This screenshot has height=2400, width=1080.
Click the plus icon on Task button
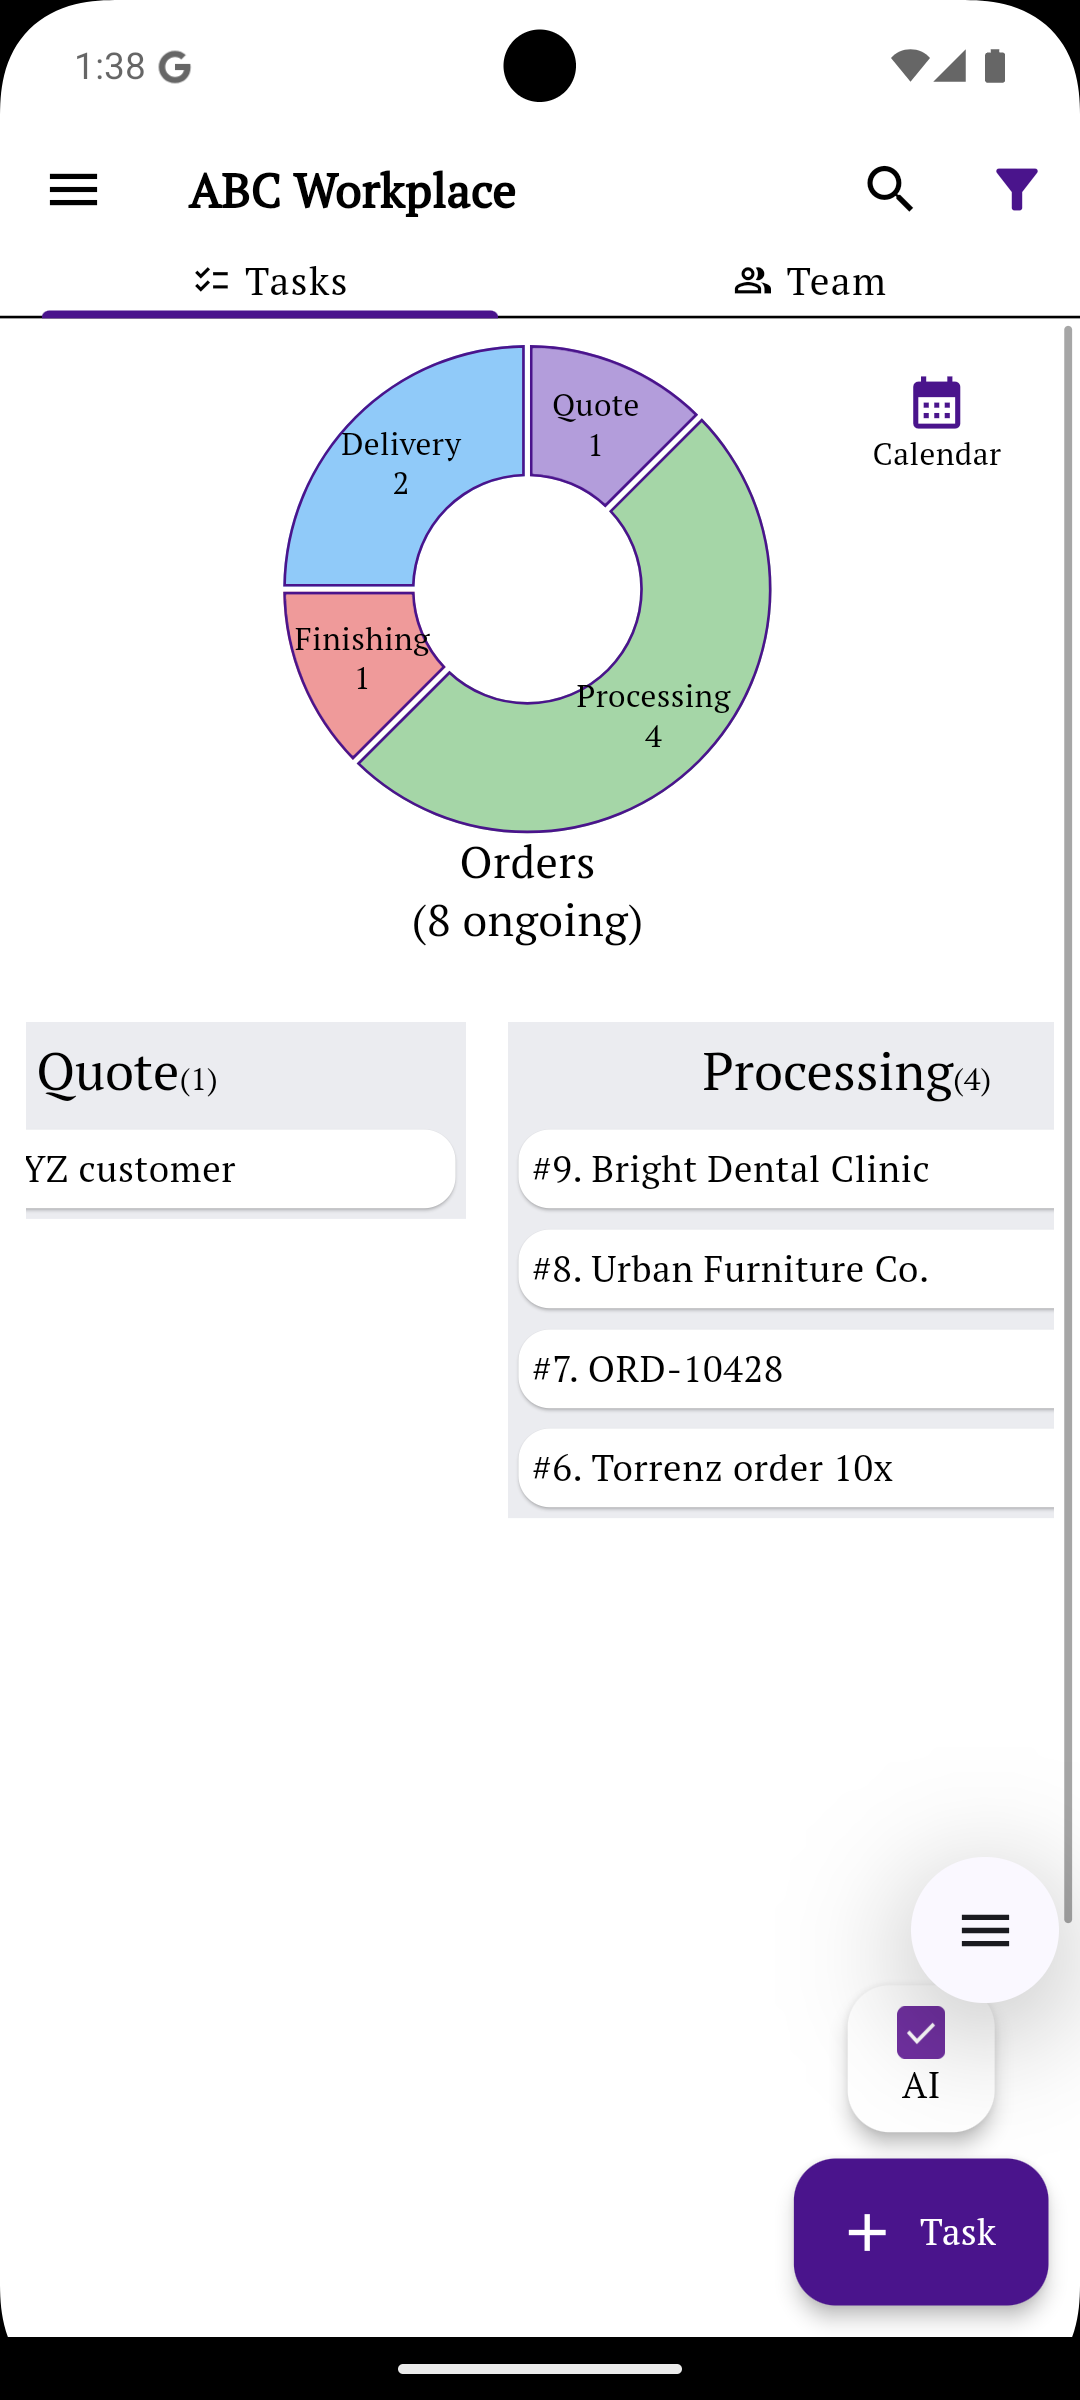867,2232
